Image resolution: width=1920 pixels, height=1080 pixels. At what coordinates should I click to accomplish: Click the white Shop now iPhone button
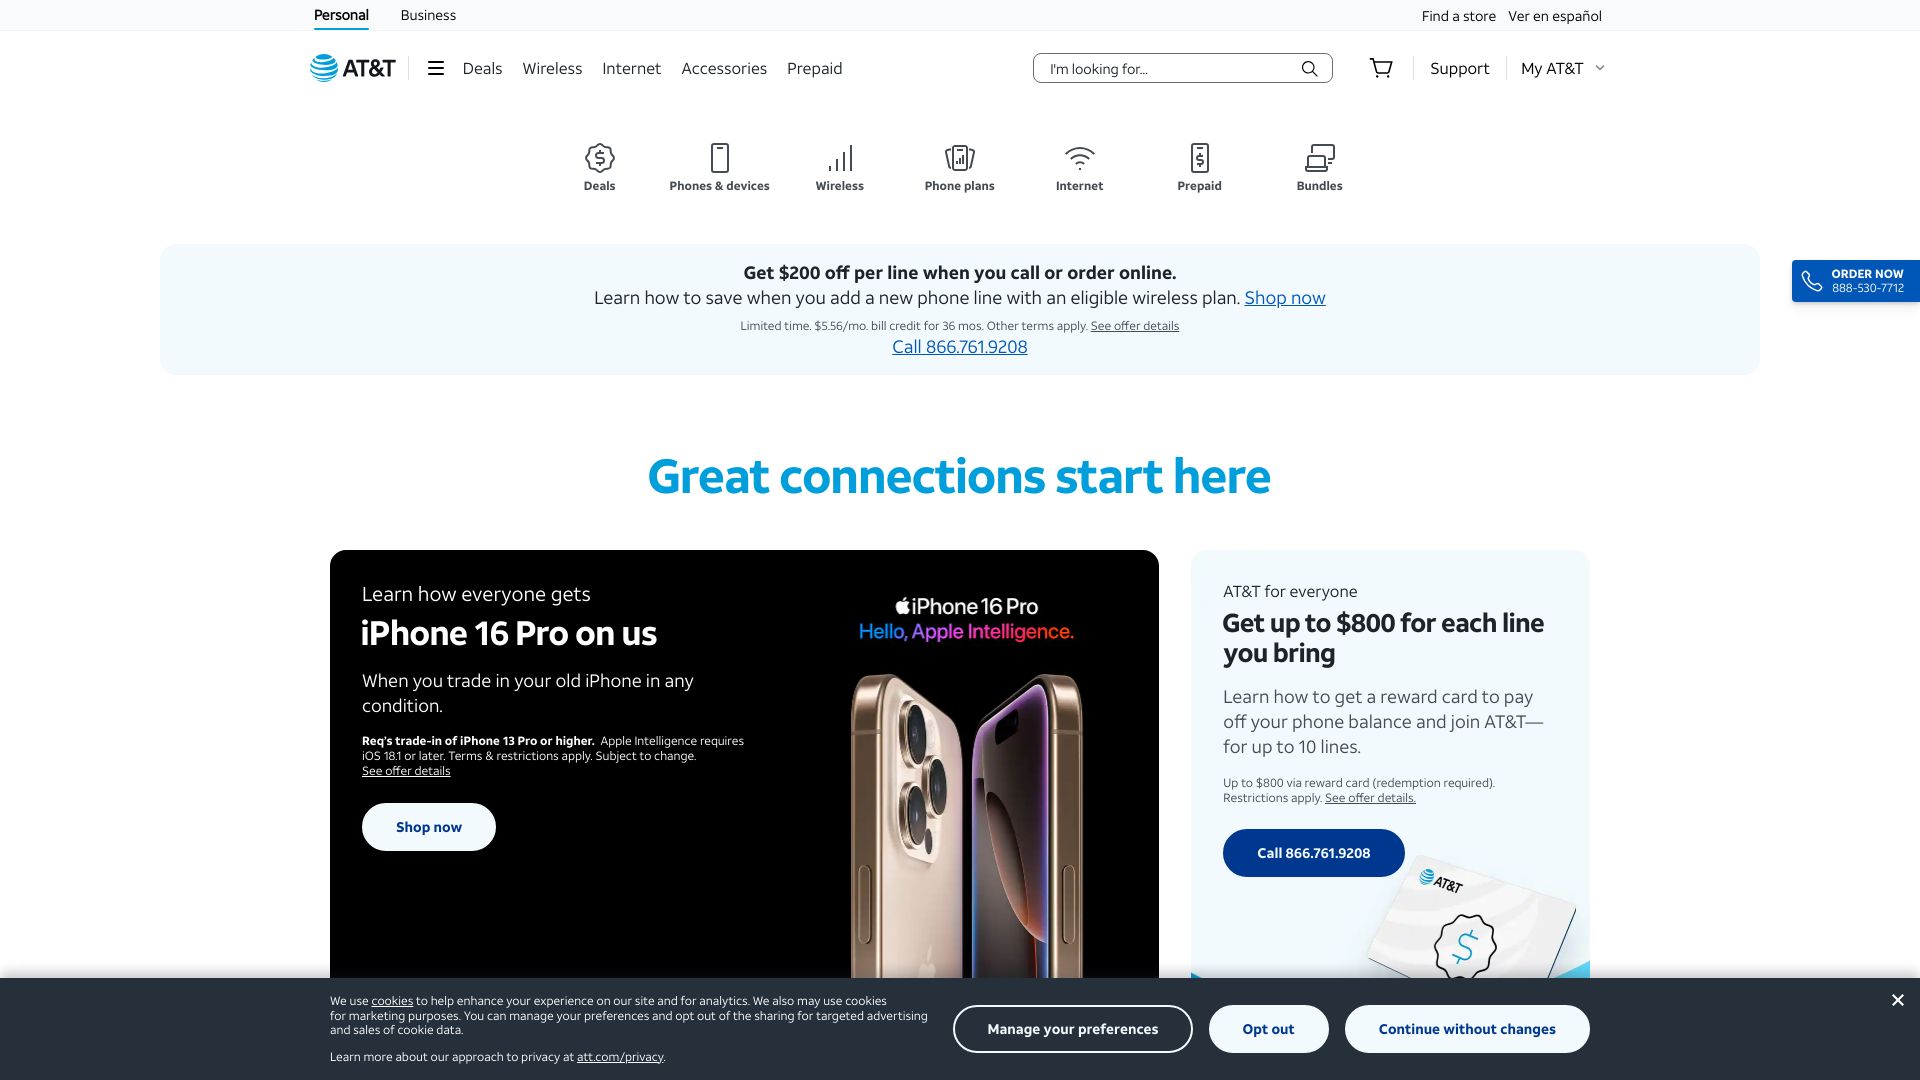[429, 827]
